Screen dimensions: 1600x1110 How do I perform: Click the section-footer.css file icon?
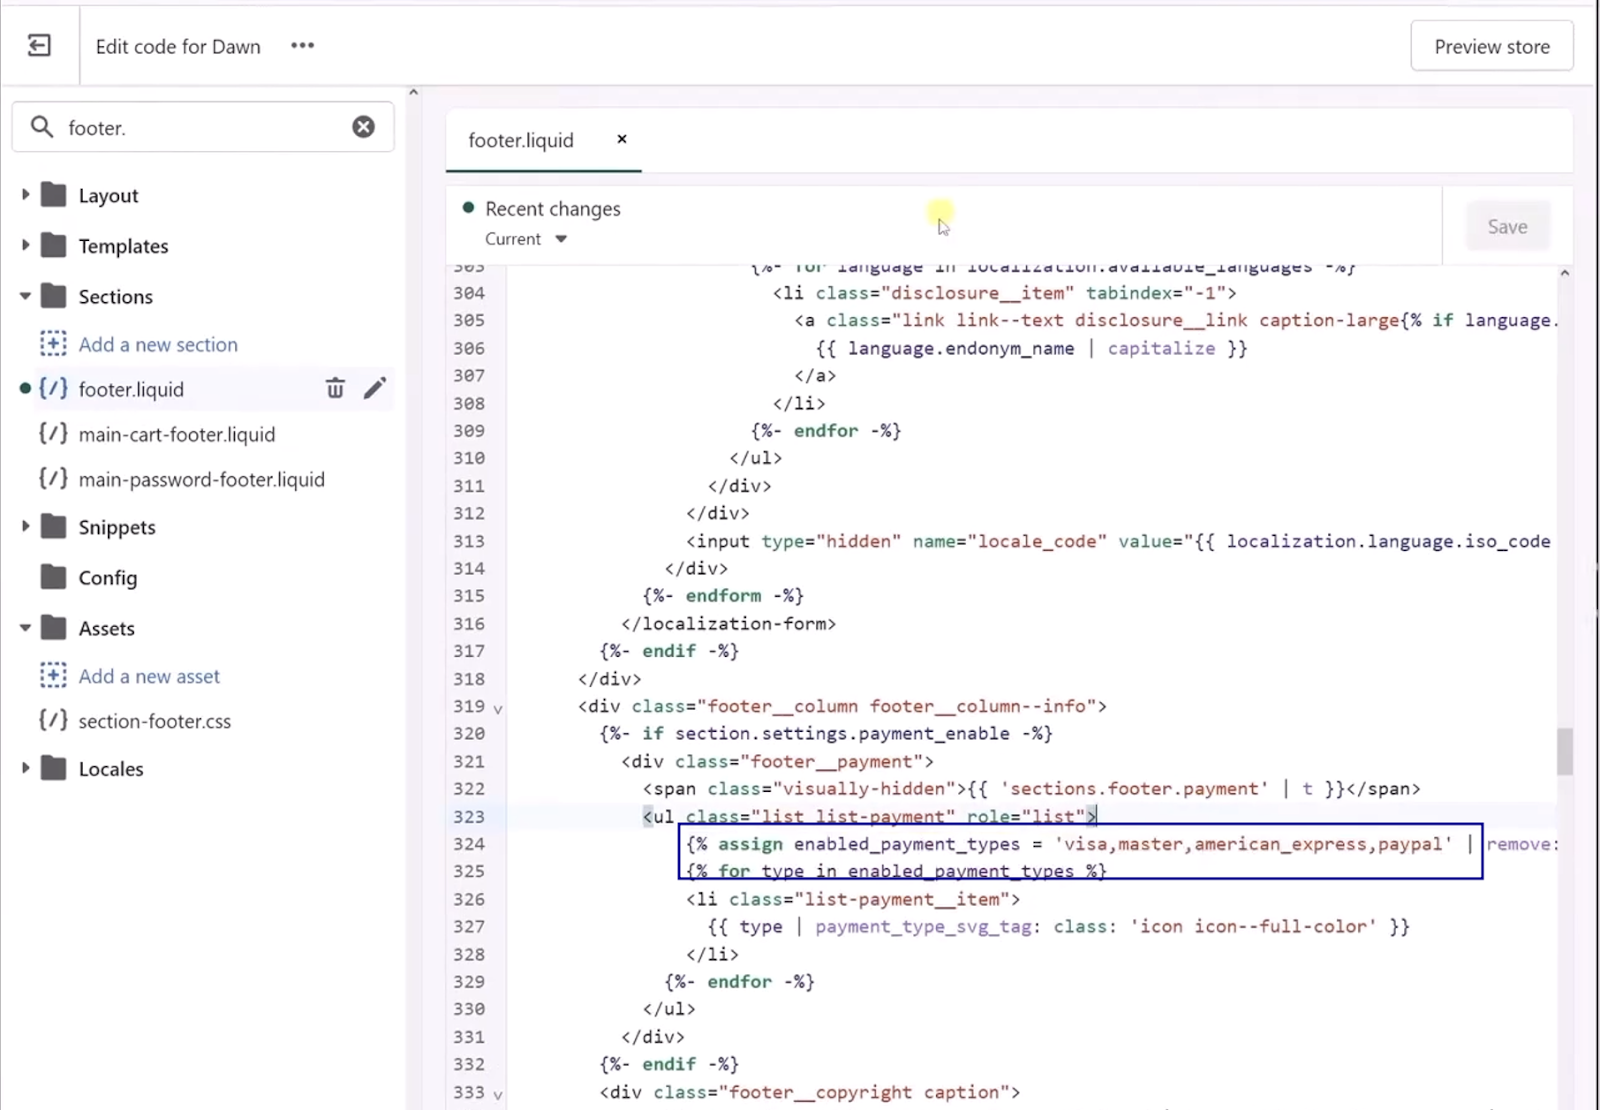pos(53,721)
